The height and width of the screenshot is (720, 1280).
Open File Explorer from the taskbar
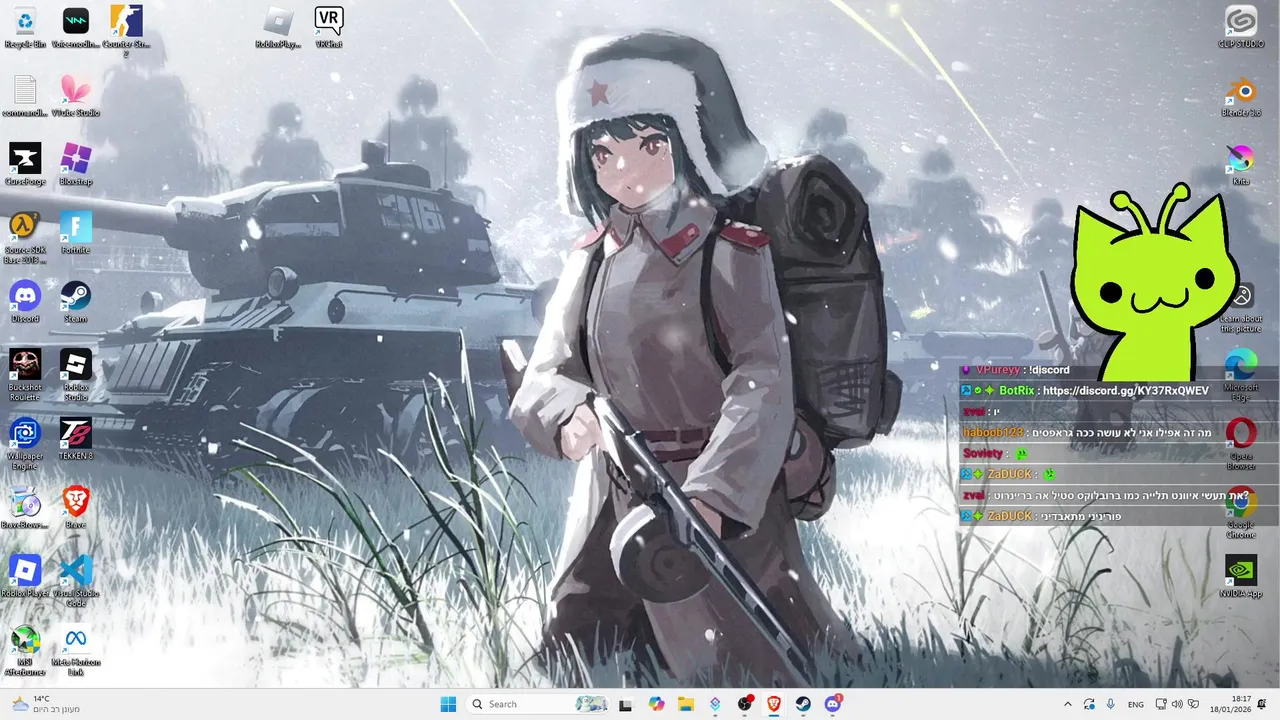pyautogui.click(x=686, y=704)
